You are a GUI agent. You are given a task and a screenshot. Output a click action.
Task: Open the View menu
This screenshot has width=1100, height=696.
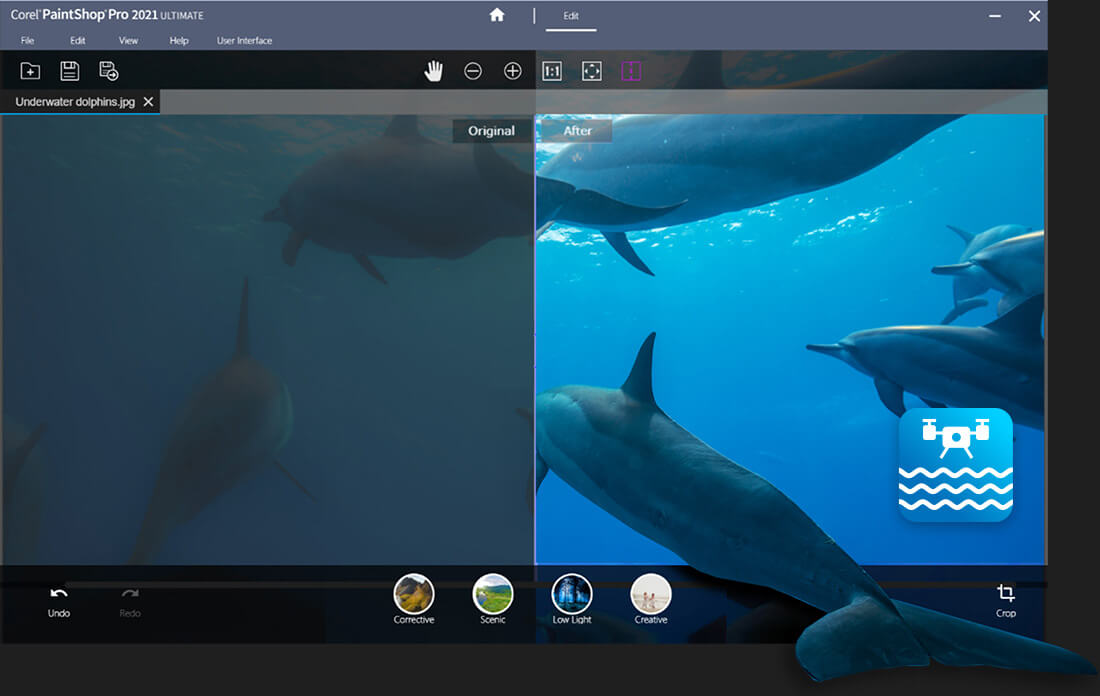click(128, 41)
